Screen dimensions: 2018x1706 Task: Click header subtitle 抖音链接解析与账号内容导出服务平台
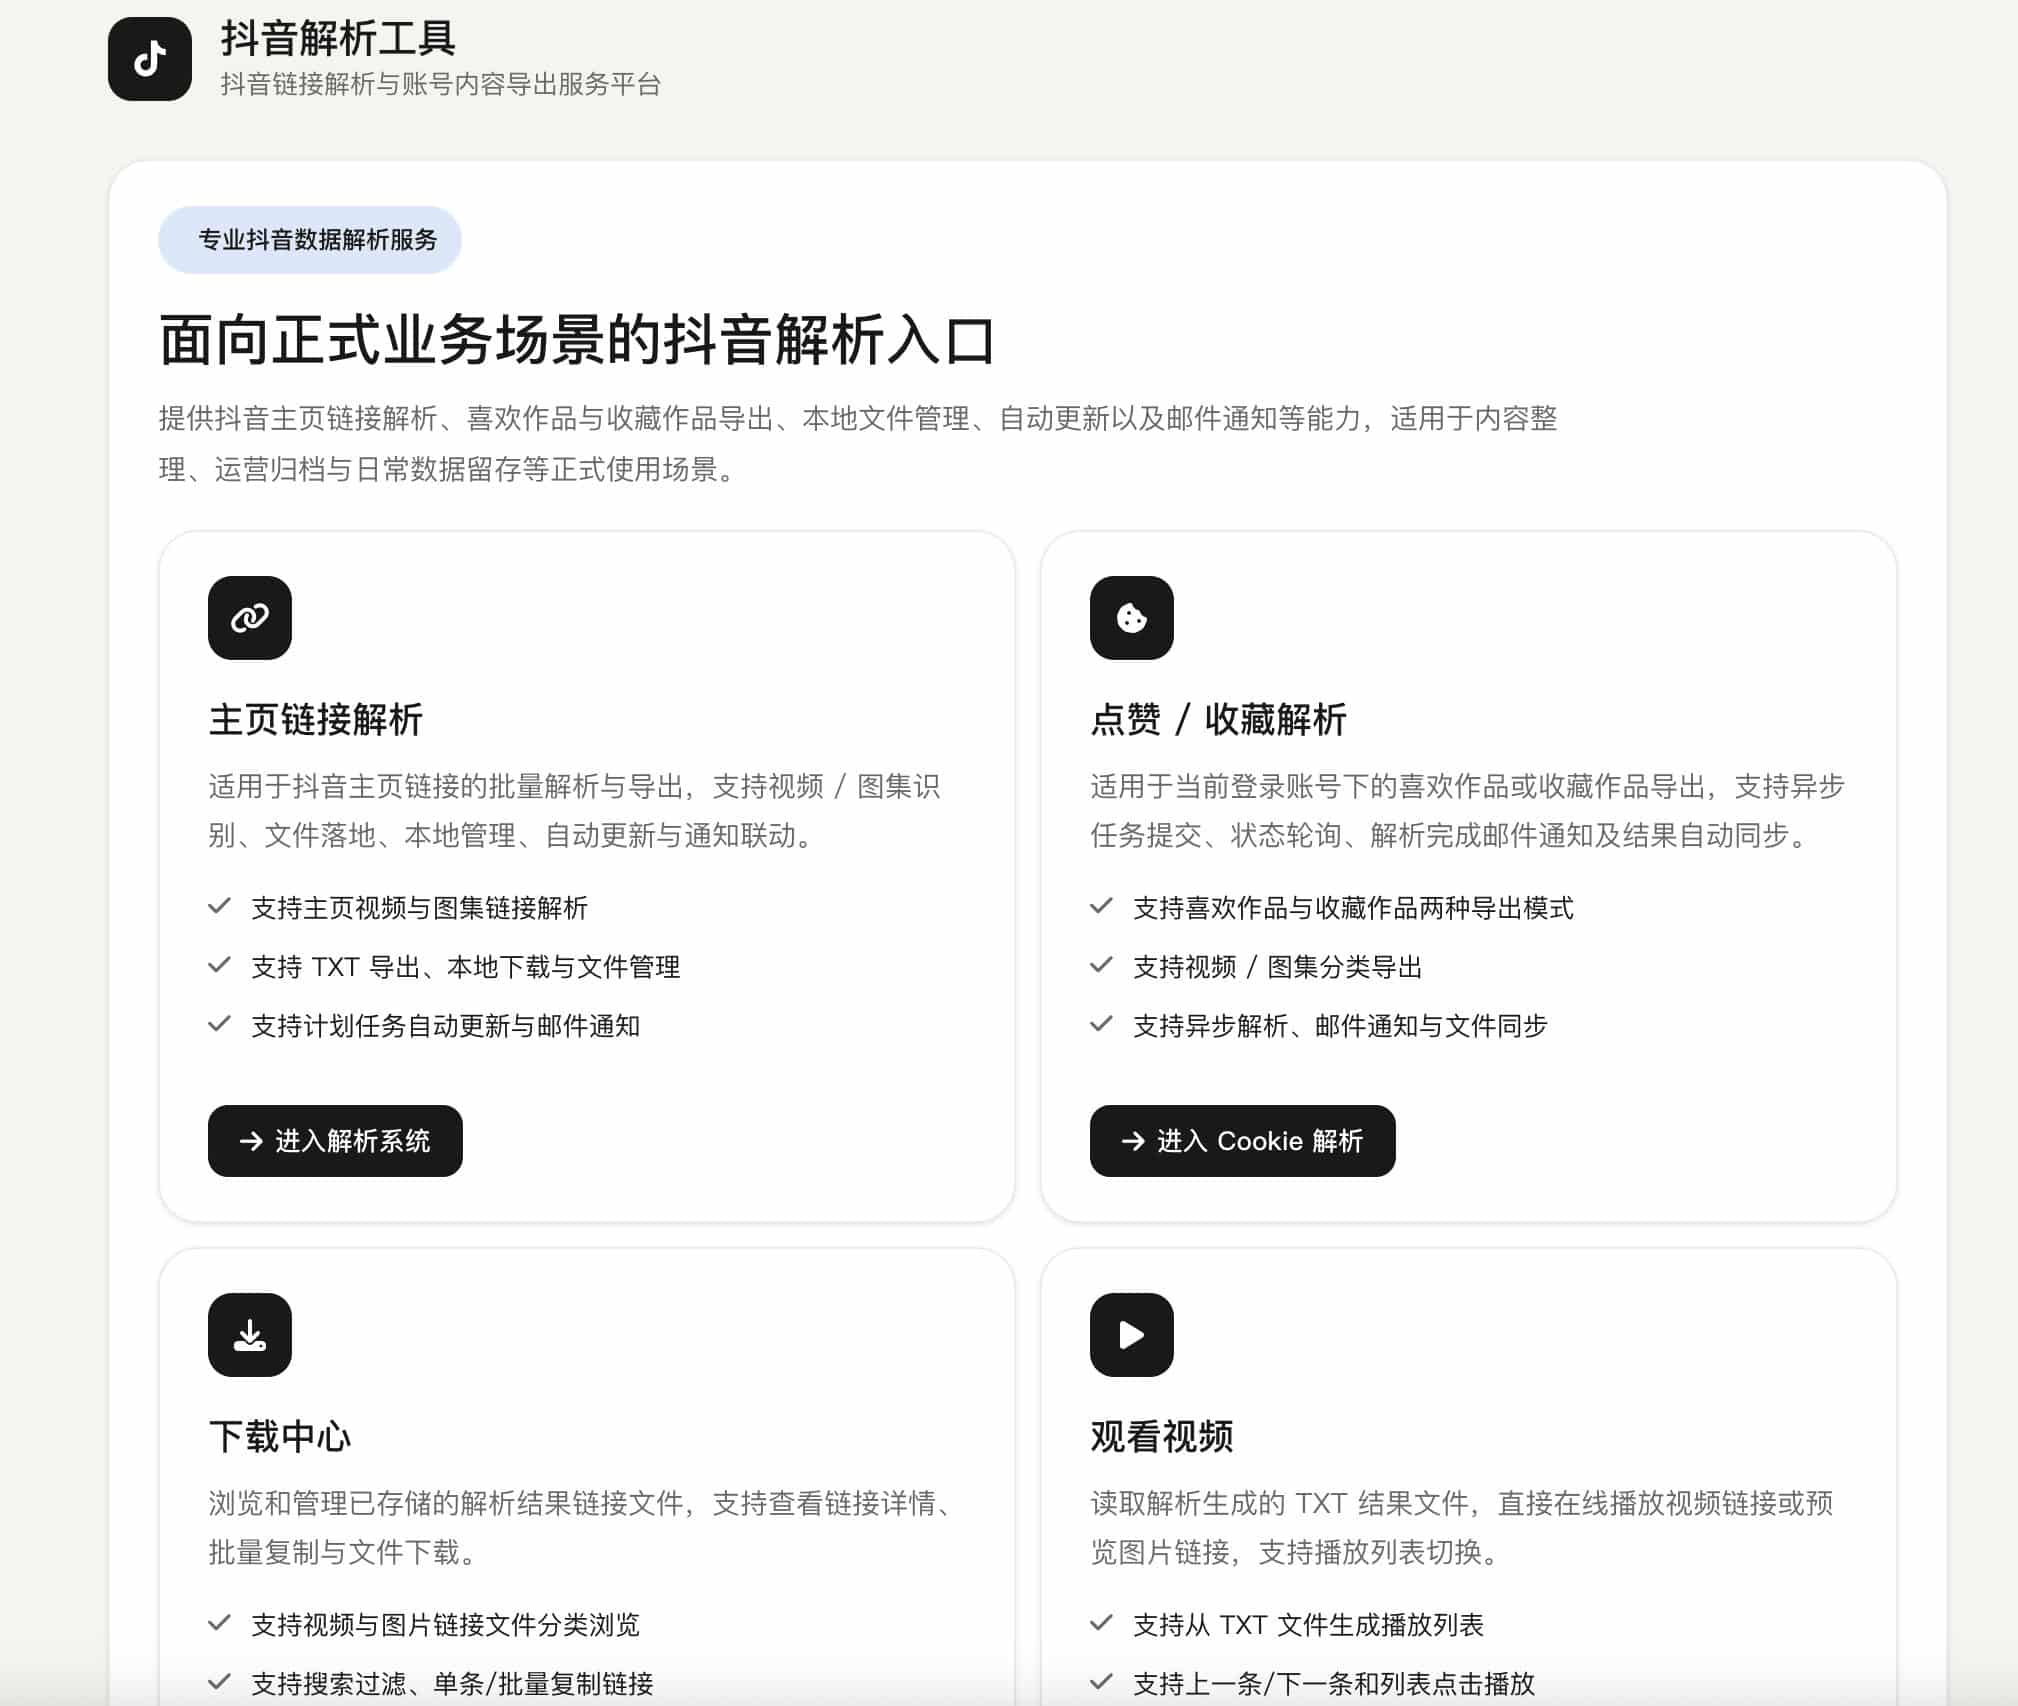[441, 84]
